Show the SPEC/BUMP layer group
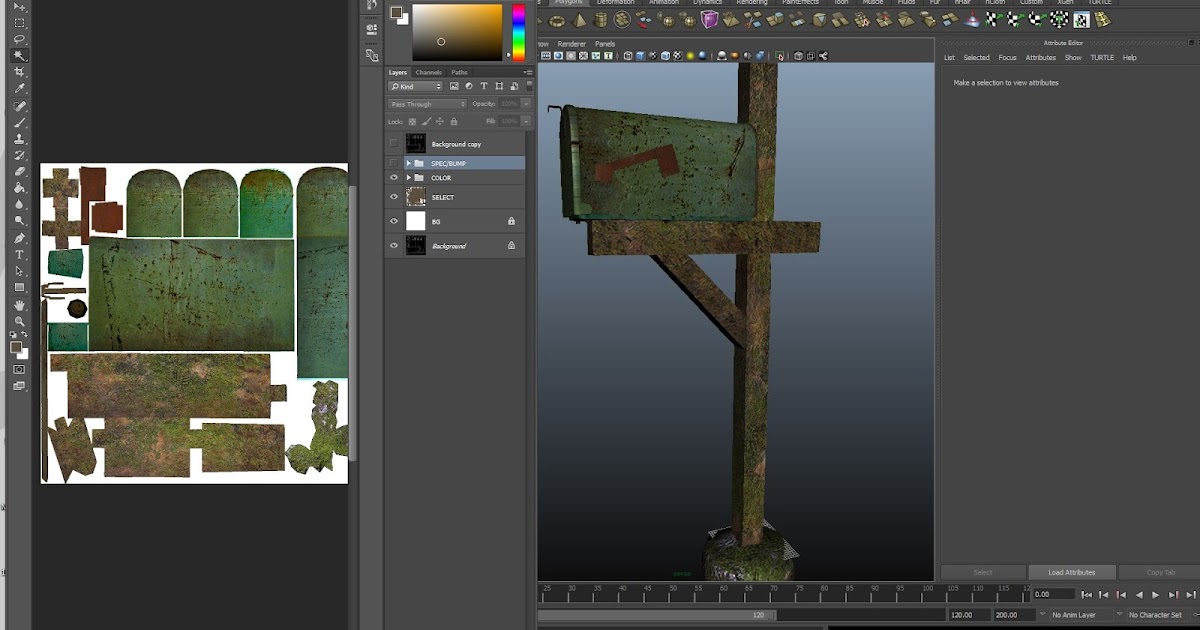 tap(394, 163)
